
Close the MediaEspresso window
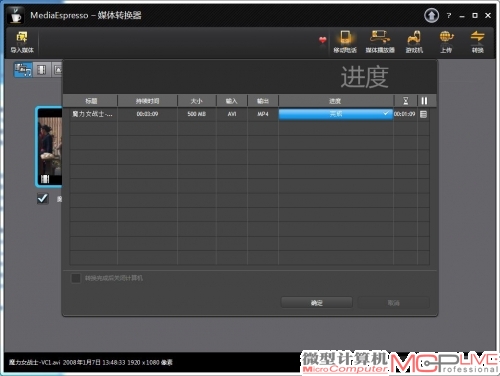point(488,15)
